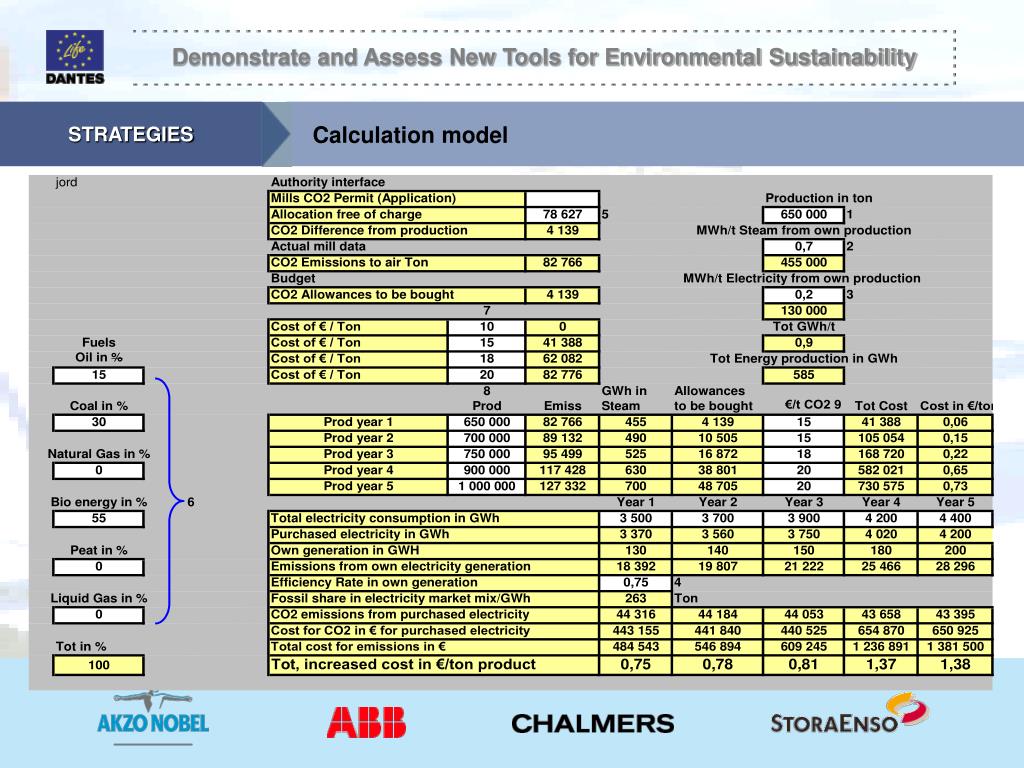Click the Year 5 increased cost cell 1,38
The image size is (1024, 768).
click(955, 665)
